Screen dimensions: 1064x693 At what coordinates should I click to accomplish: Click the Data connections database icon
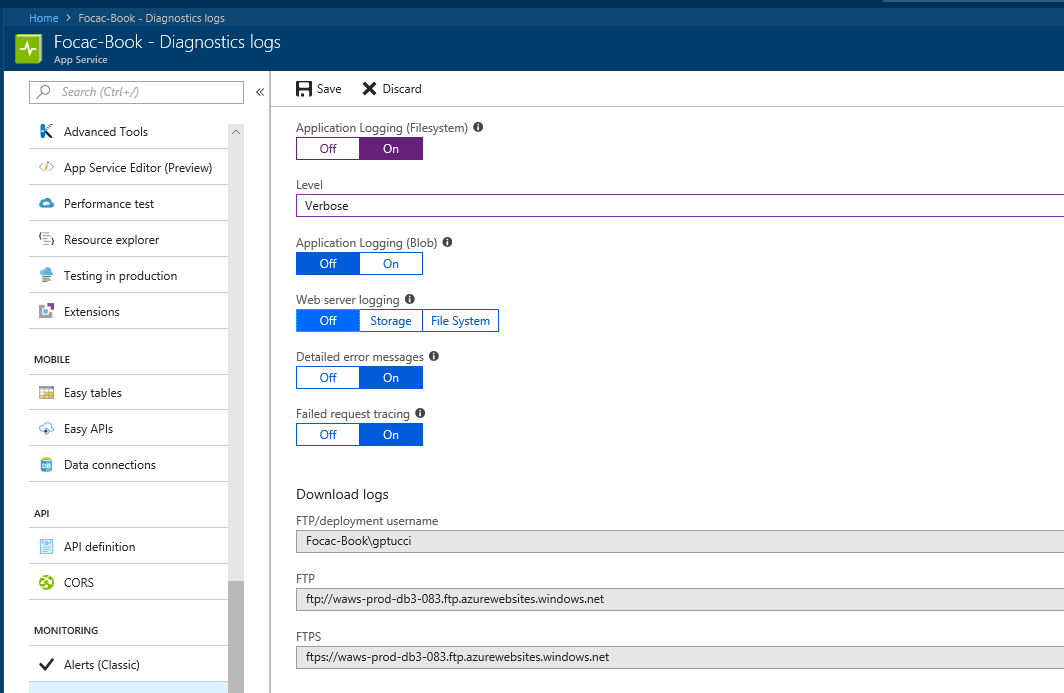click(x=46, y=464)
